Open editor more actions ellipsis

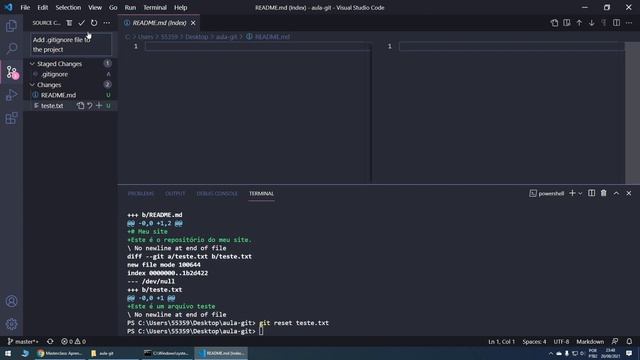629,23
